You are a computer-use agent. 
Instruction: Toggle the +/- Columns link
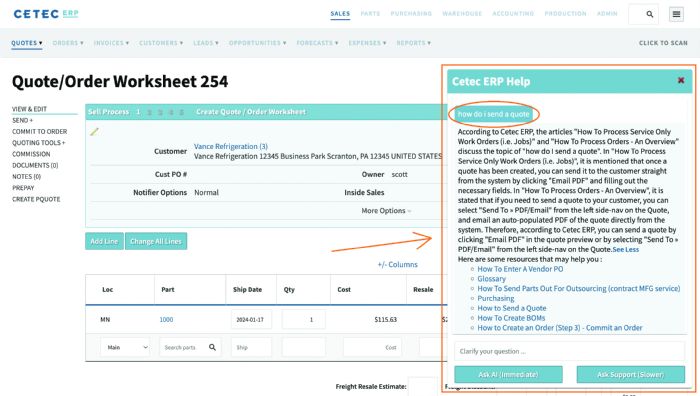(397, 264)
